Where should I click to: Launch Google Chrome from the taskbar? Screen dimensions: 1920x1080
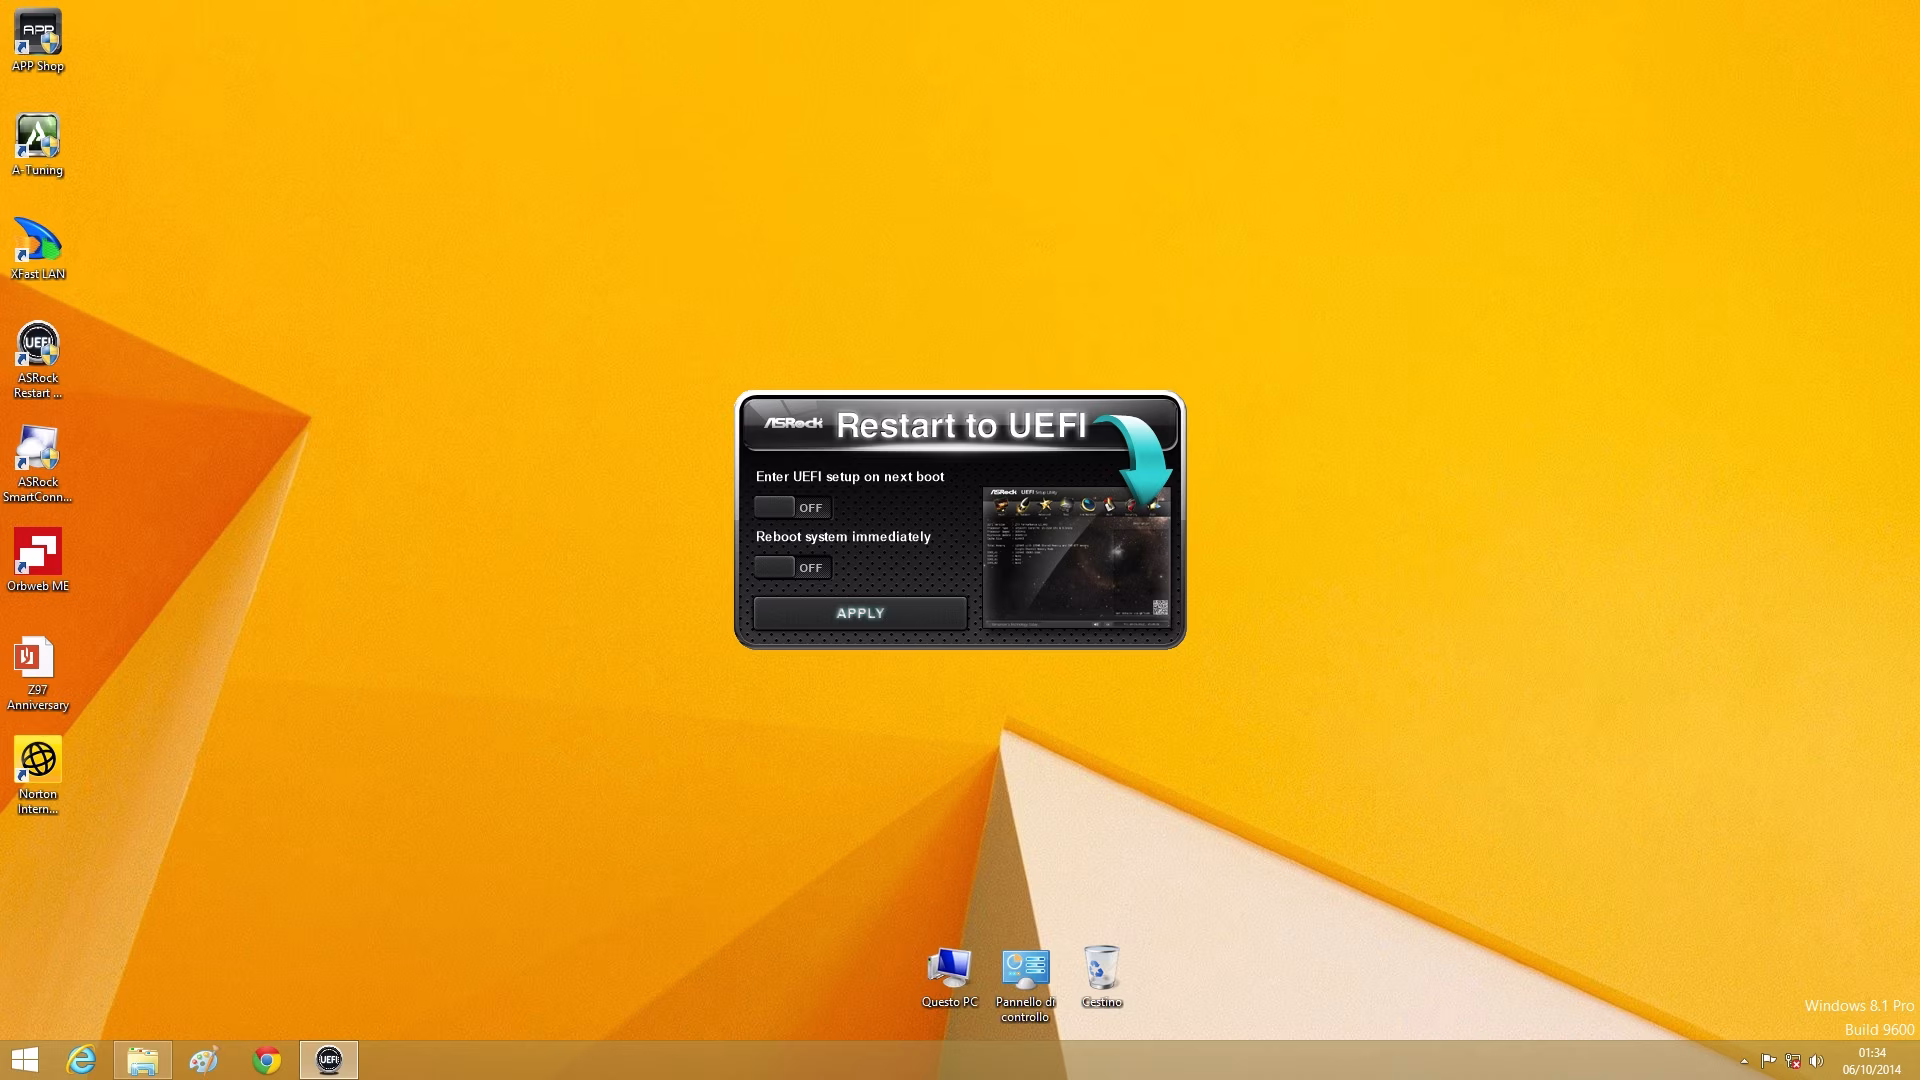(267, 1060)
